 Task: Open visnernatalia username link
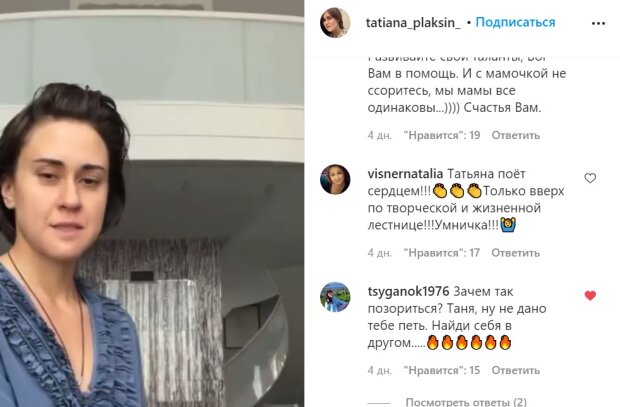pos(405,174)
